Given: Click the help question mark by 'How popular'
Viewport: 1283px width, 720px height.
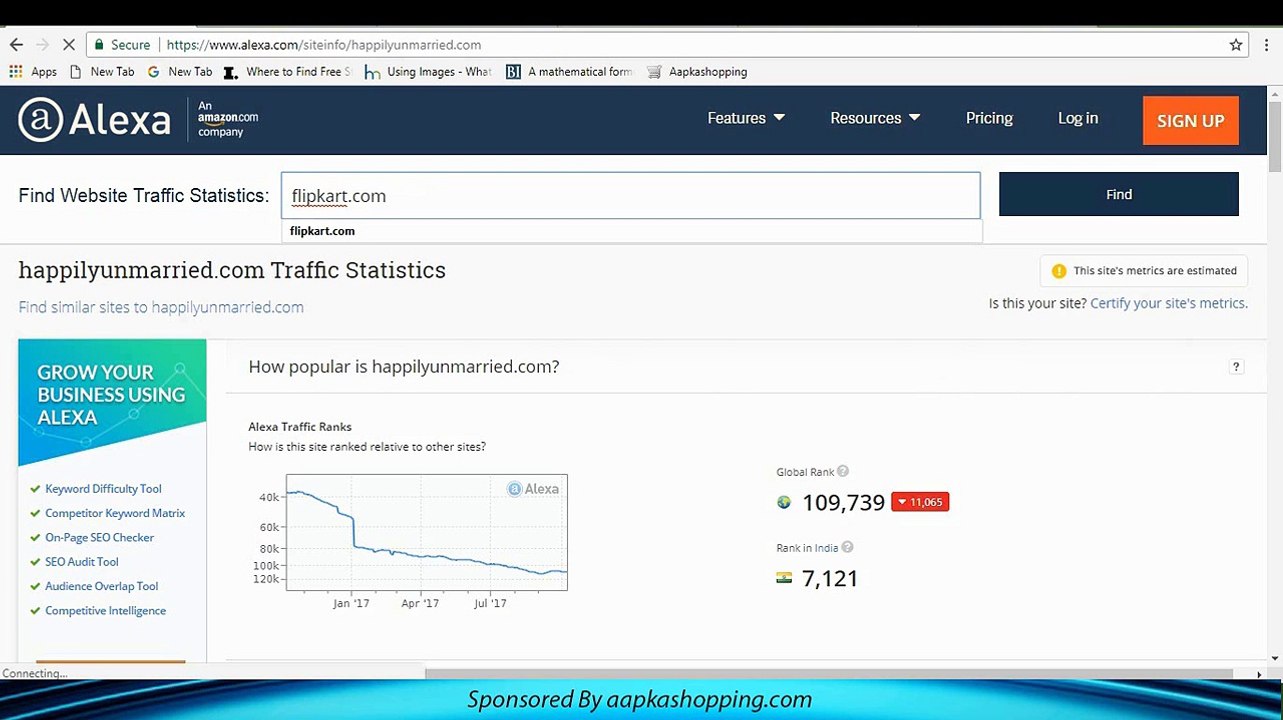Looking at the screenshot, I should click(x=1236, y=367).
